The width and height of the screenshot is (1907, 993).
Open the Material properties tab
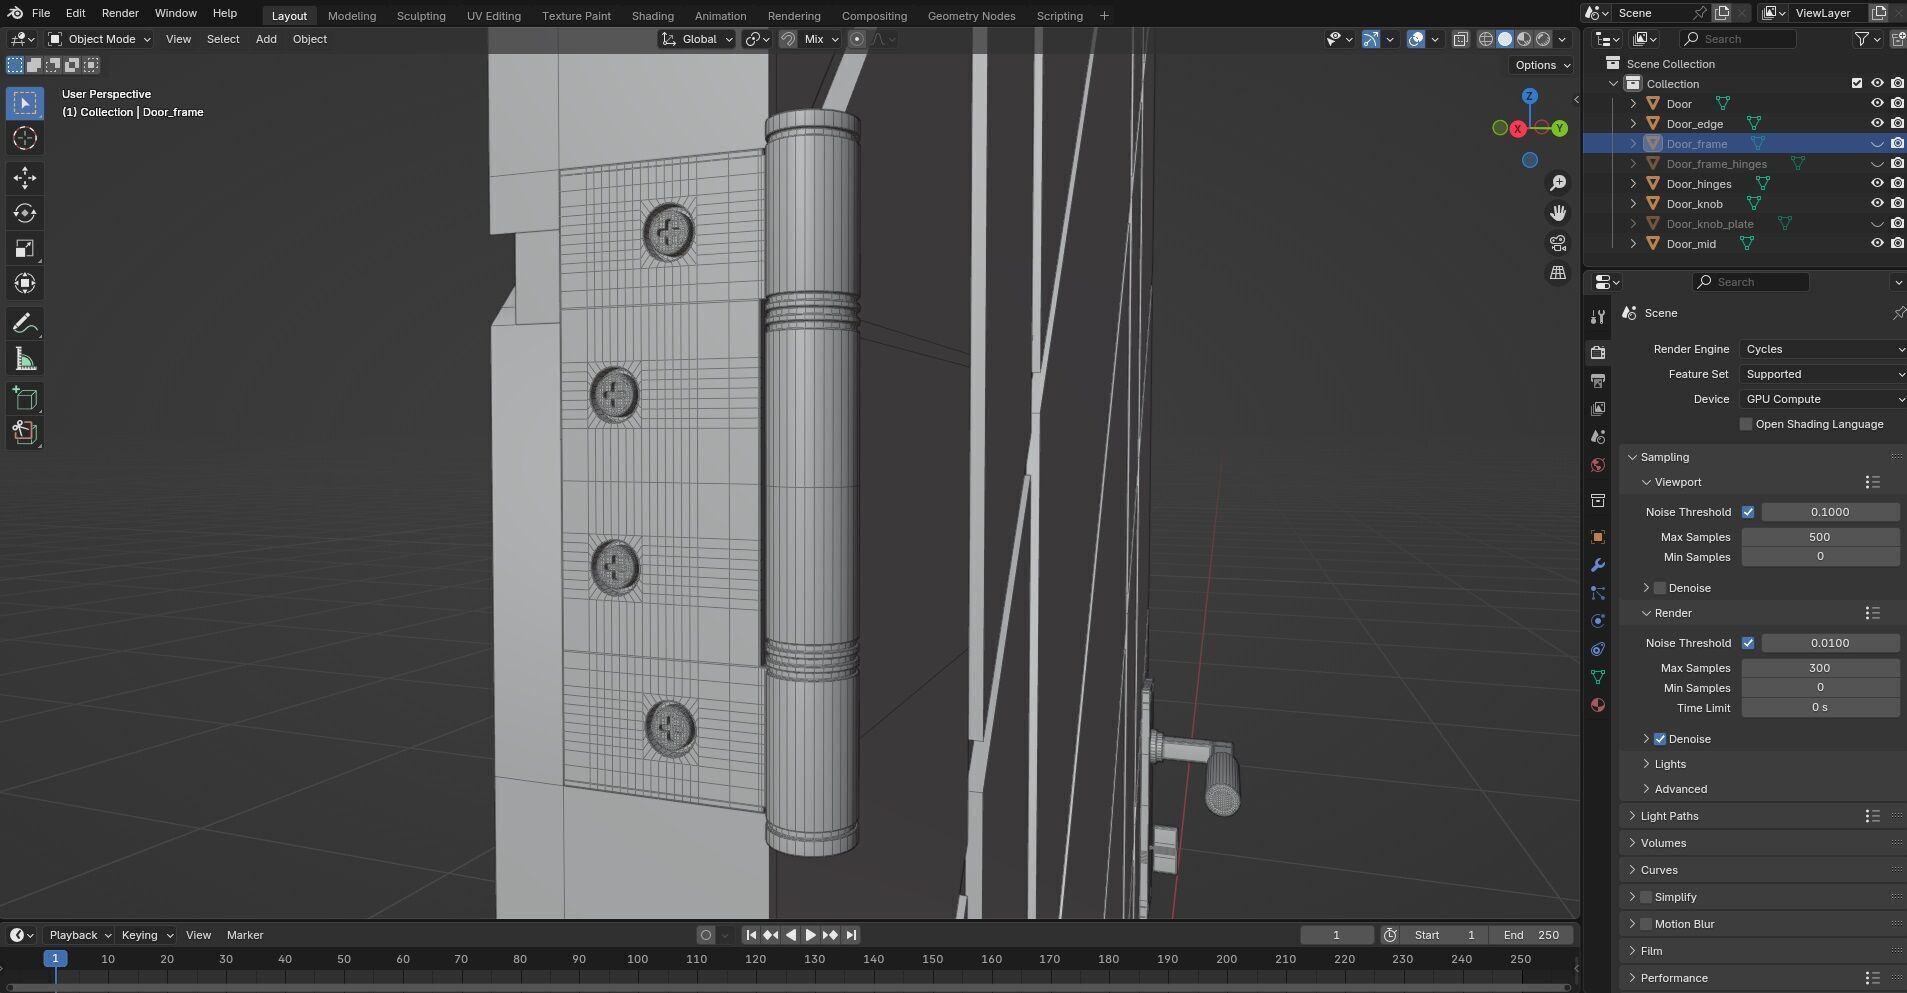(1598, 705)
